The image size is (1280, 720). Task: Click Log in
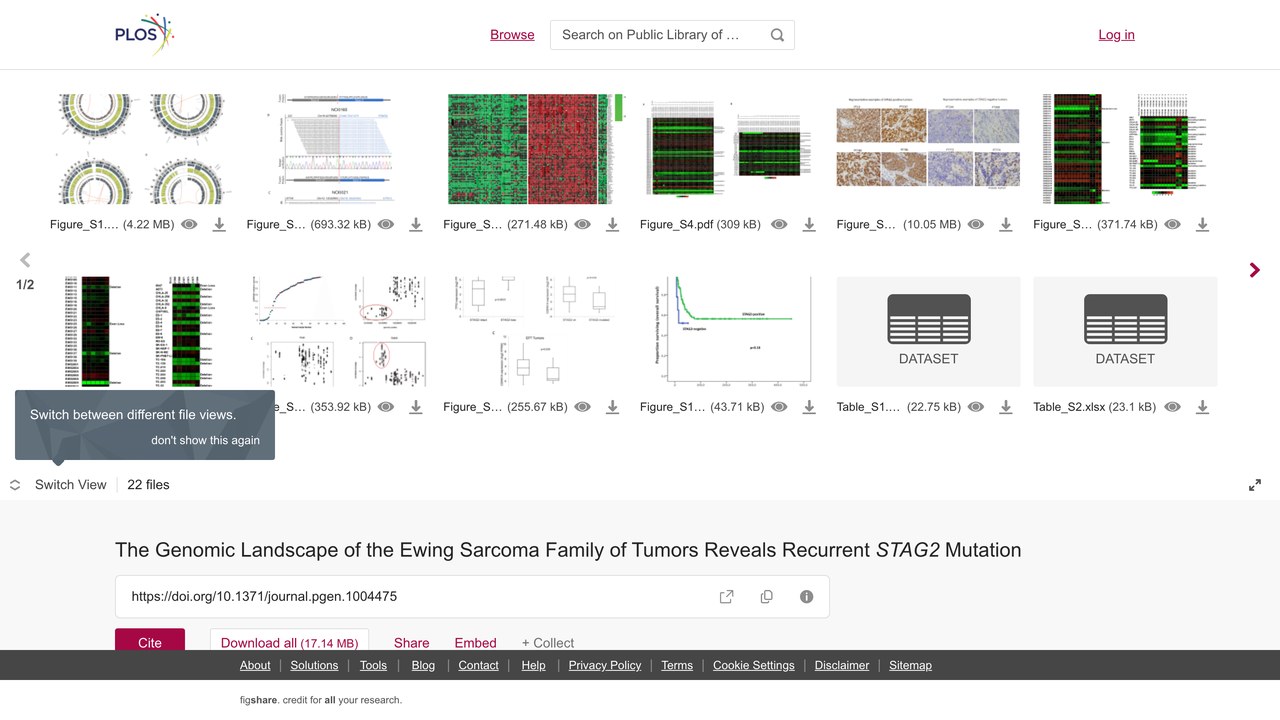click(1116, 35)
